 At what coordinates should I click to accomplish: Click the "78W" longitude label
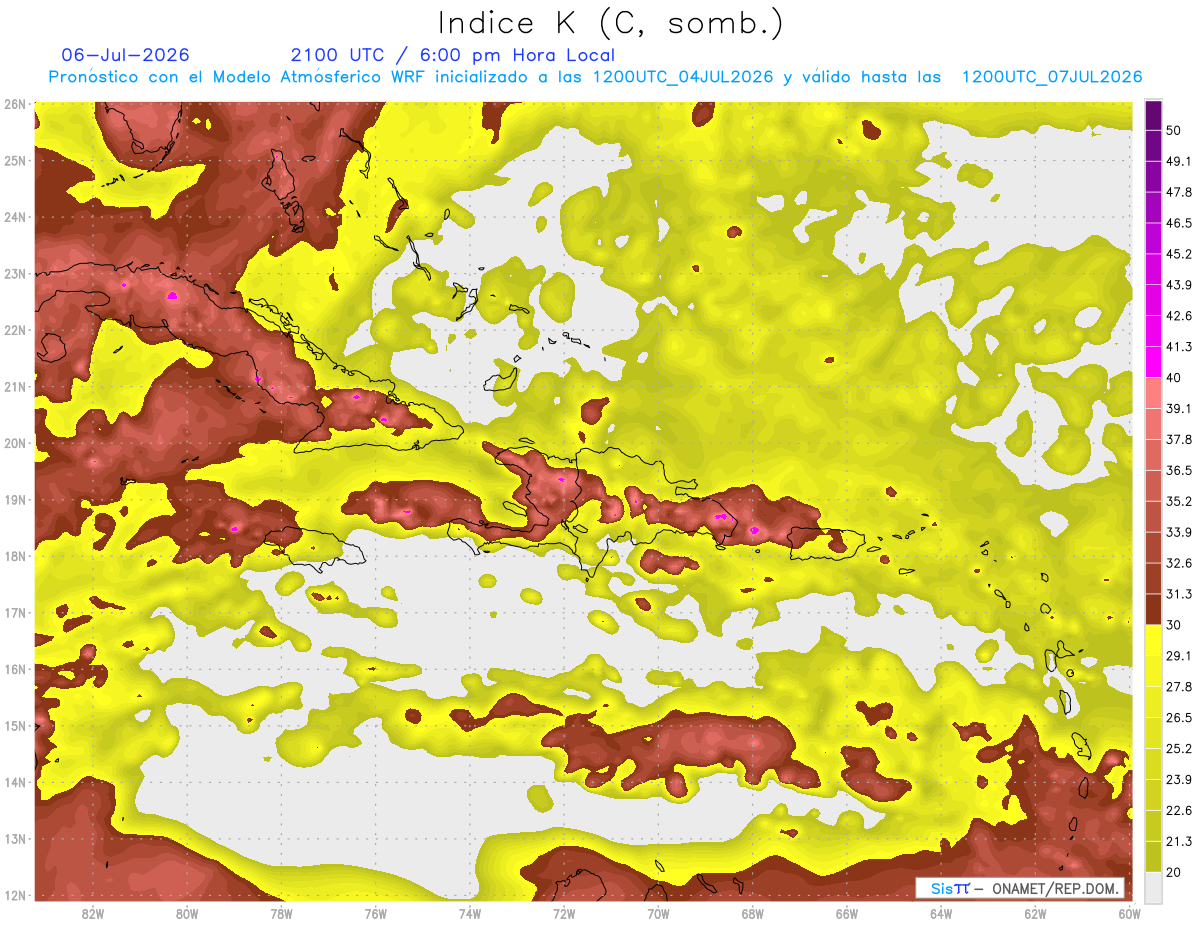281,914
